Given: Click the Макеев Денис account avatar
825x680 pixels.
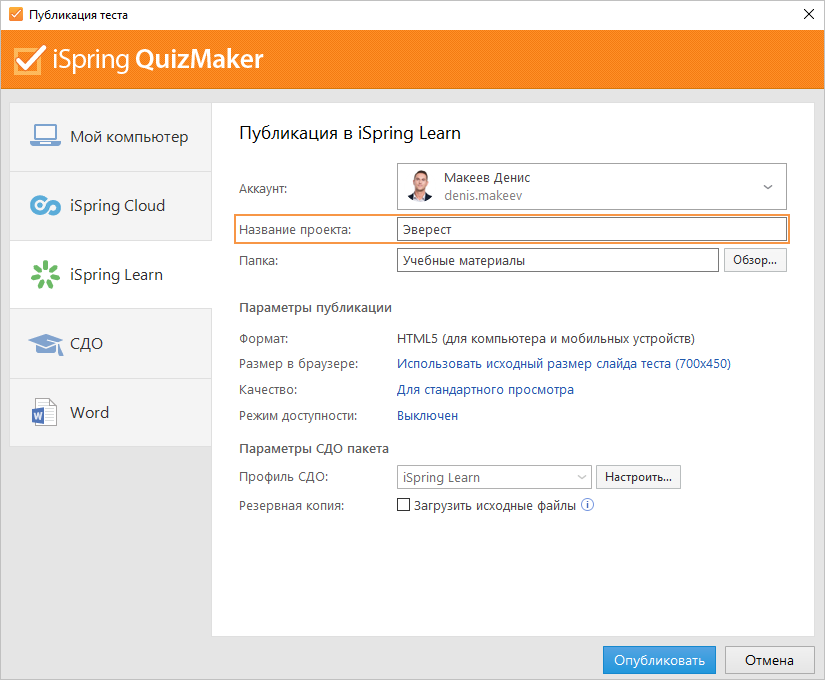Looking at the screenshot, I should coord(420,186).
